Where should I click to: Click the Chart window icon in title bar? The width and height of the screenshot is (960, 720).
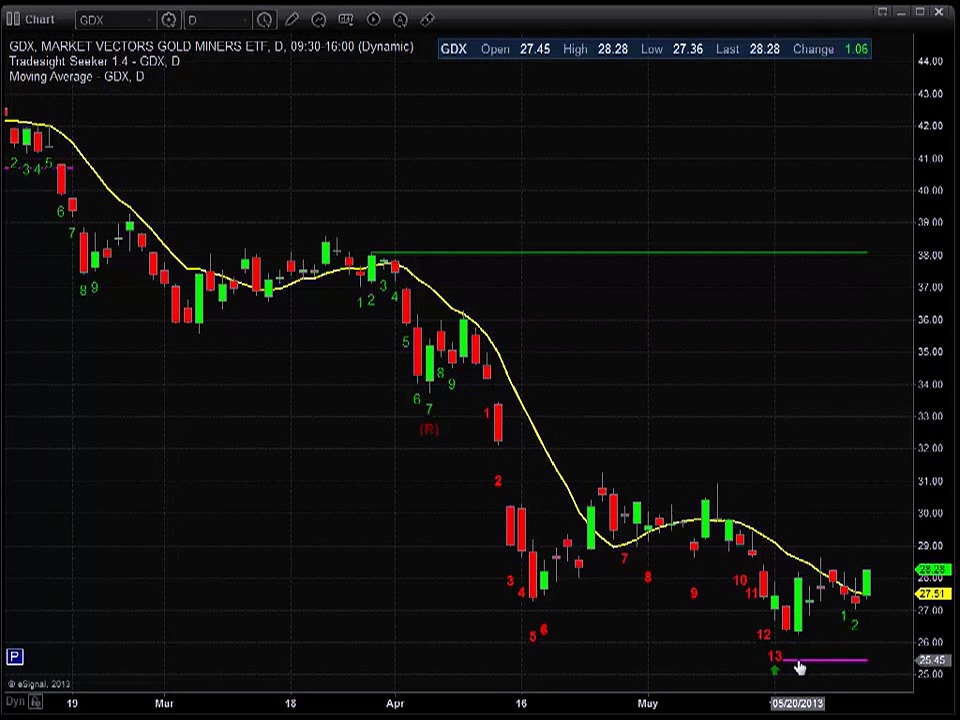click(13, 19)
